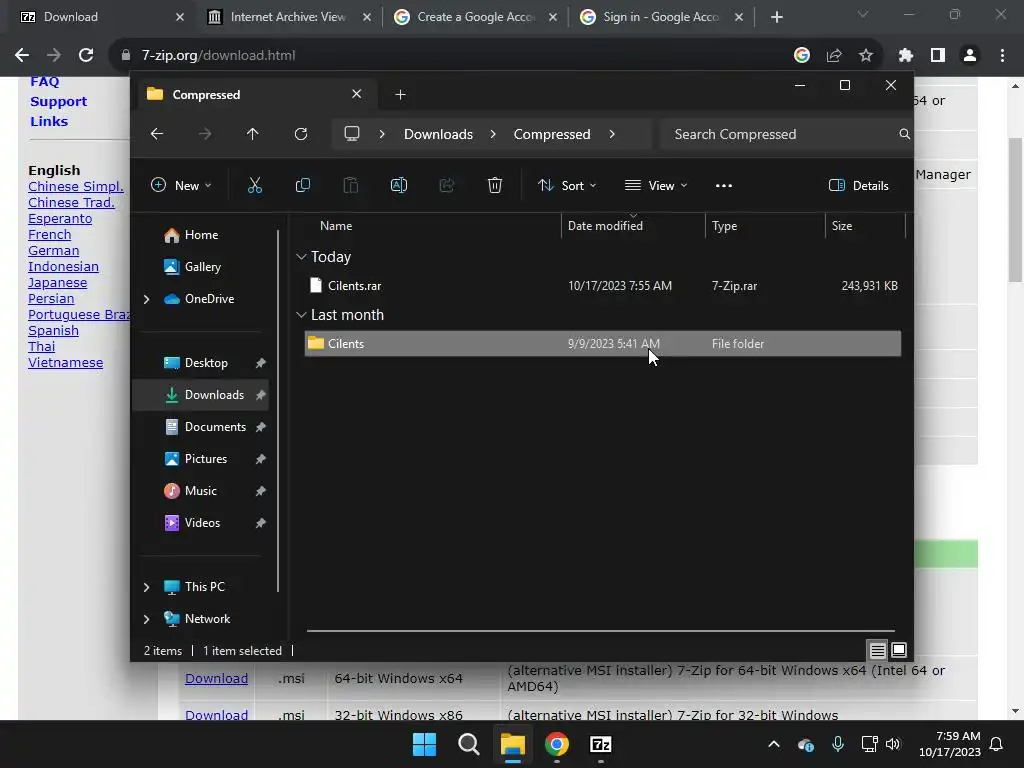Collapse the Last month group
The image size is (1024, 768).
pos(301,315)
